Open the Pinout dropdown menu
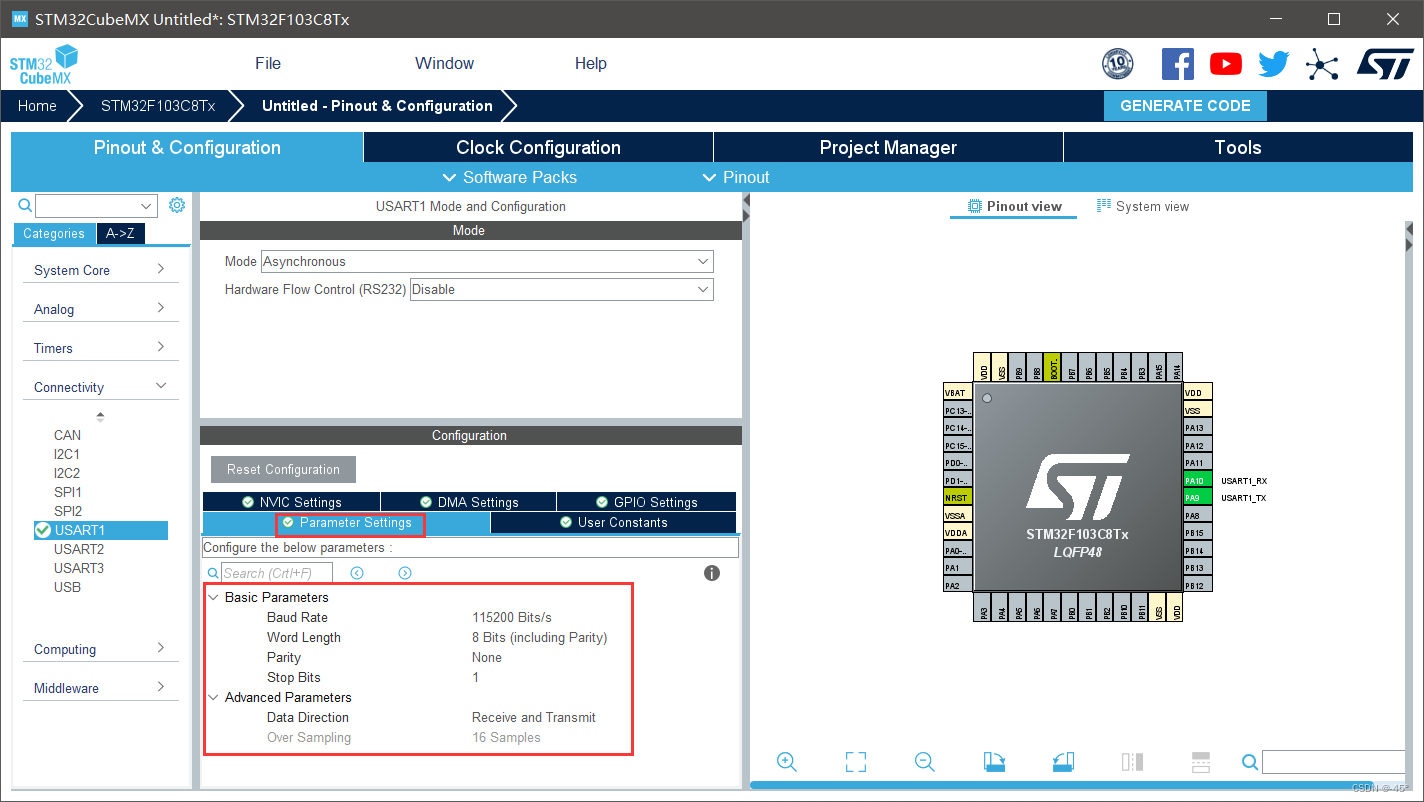Image resolution: width=1424 pixels, height=802 pixels. point(736,177)
